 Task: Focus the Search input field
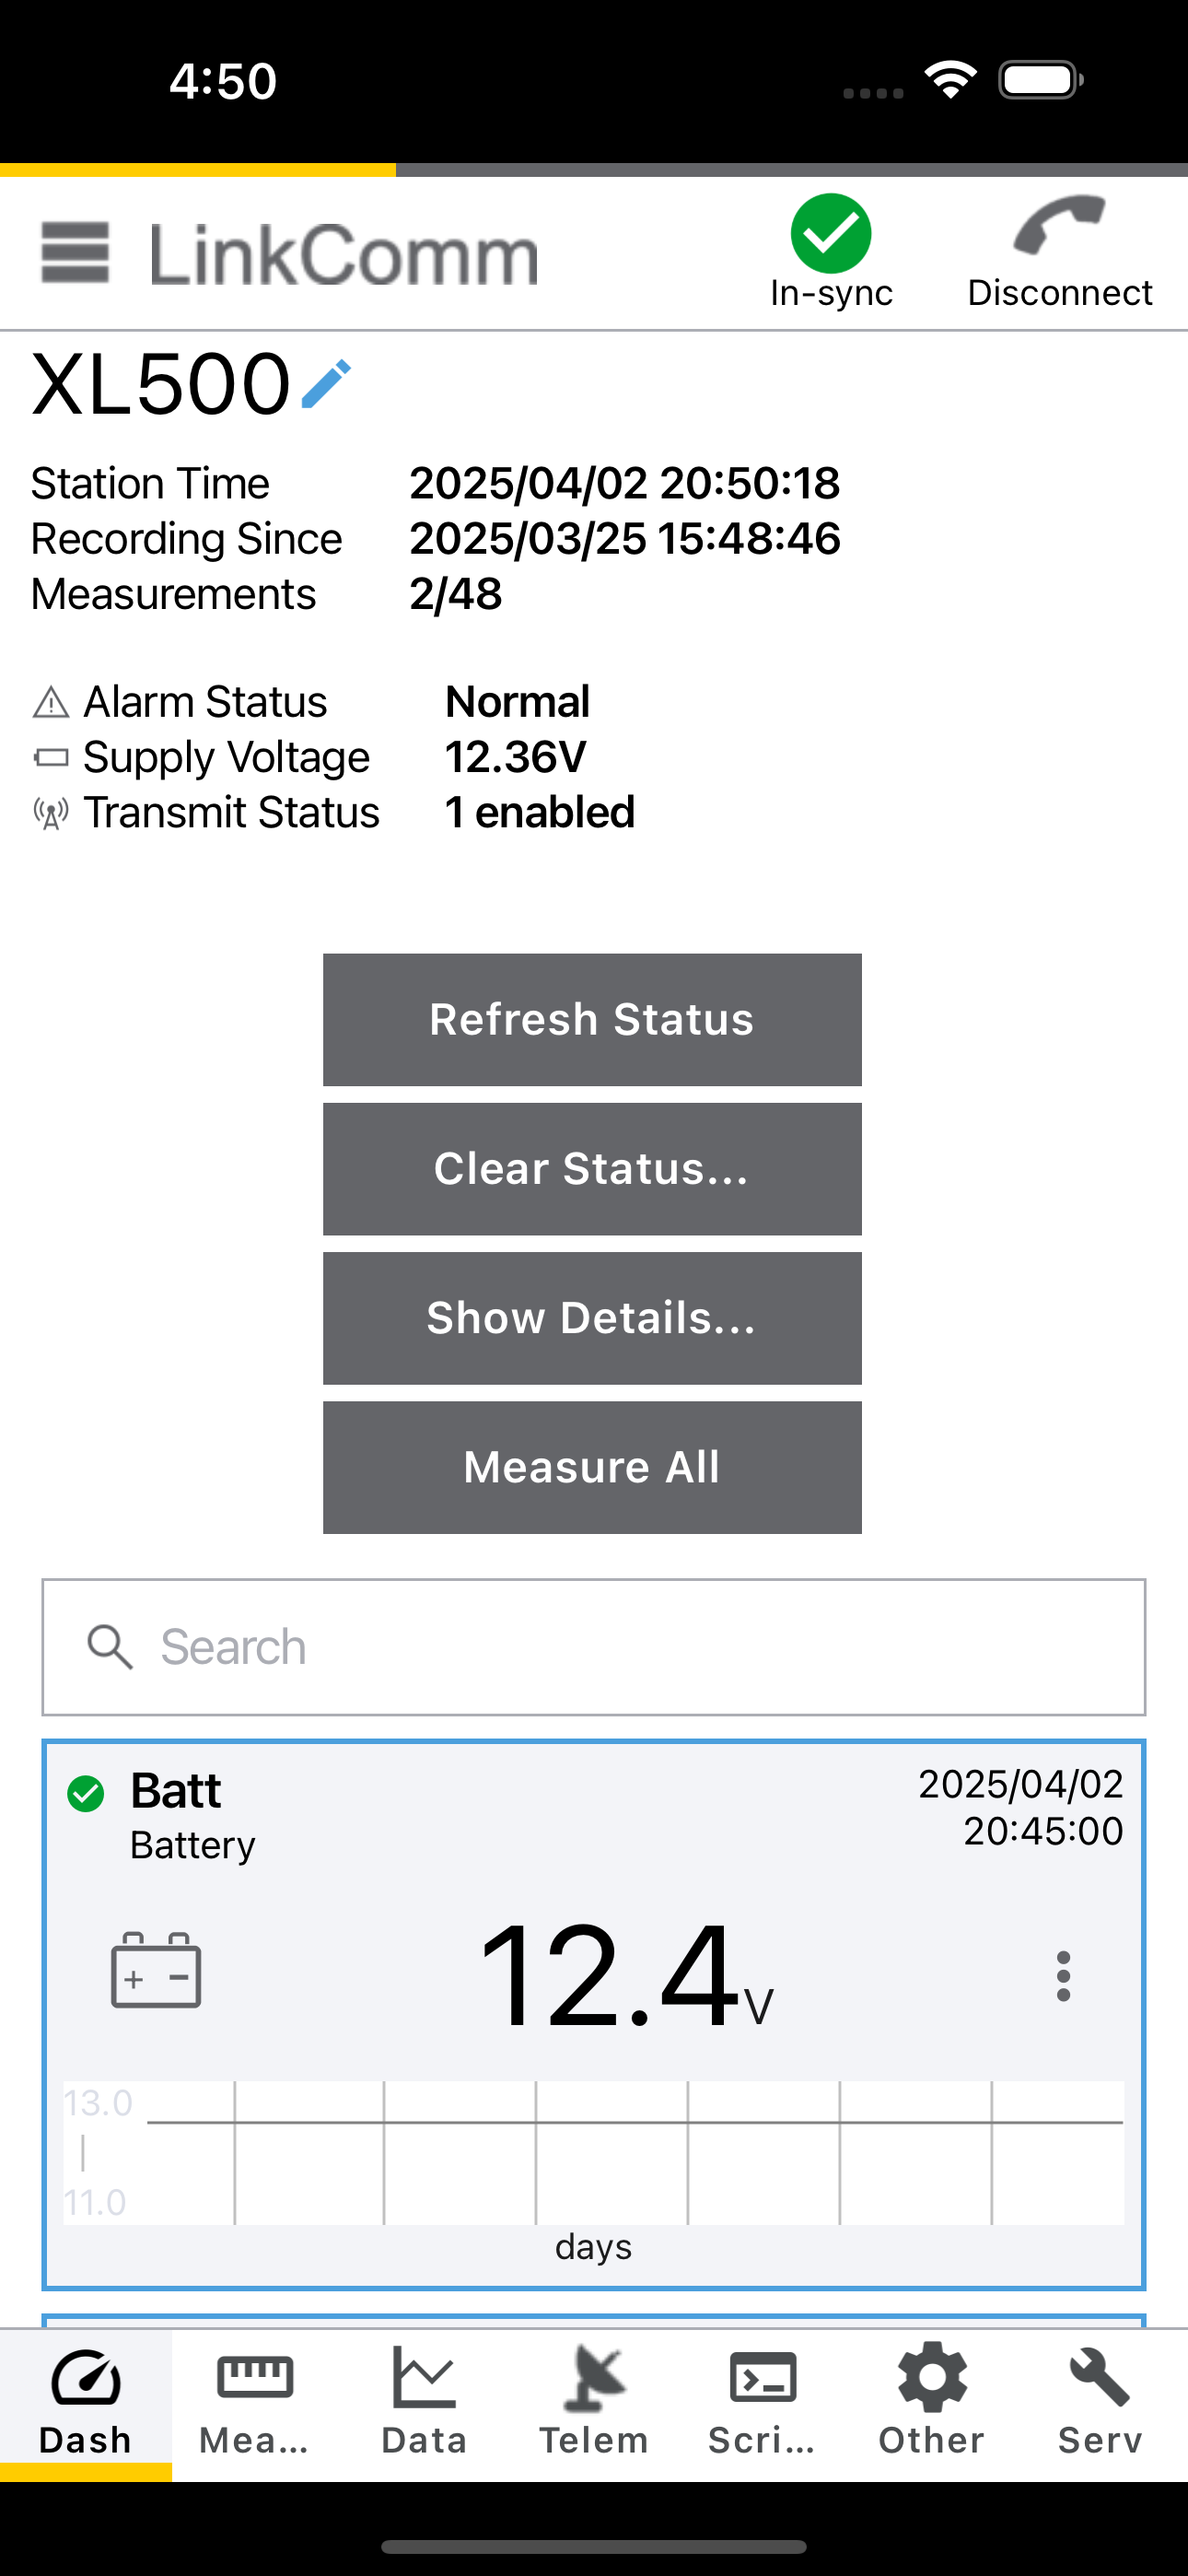594,1647
